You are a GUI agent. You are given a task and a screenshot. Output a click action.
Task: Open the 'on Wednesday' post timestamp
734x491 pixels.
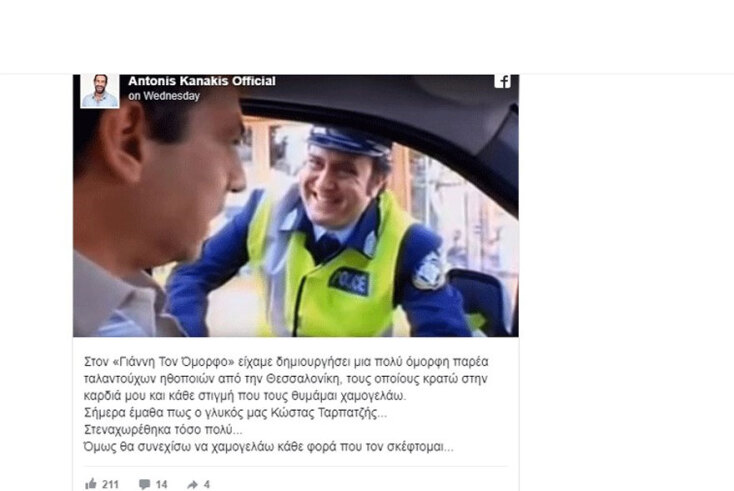pos(164,96)
